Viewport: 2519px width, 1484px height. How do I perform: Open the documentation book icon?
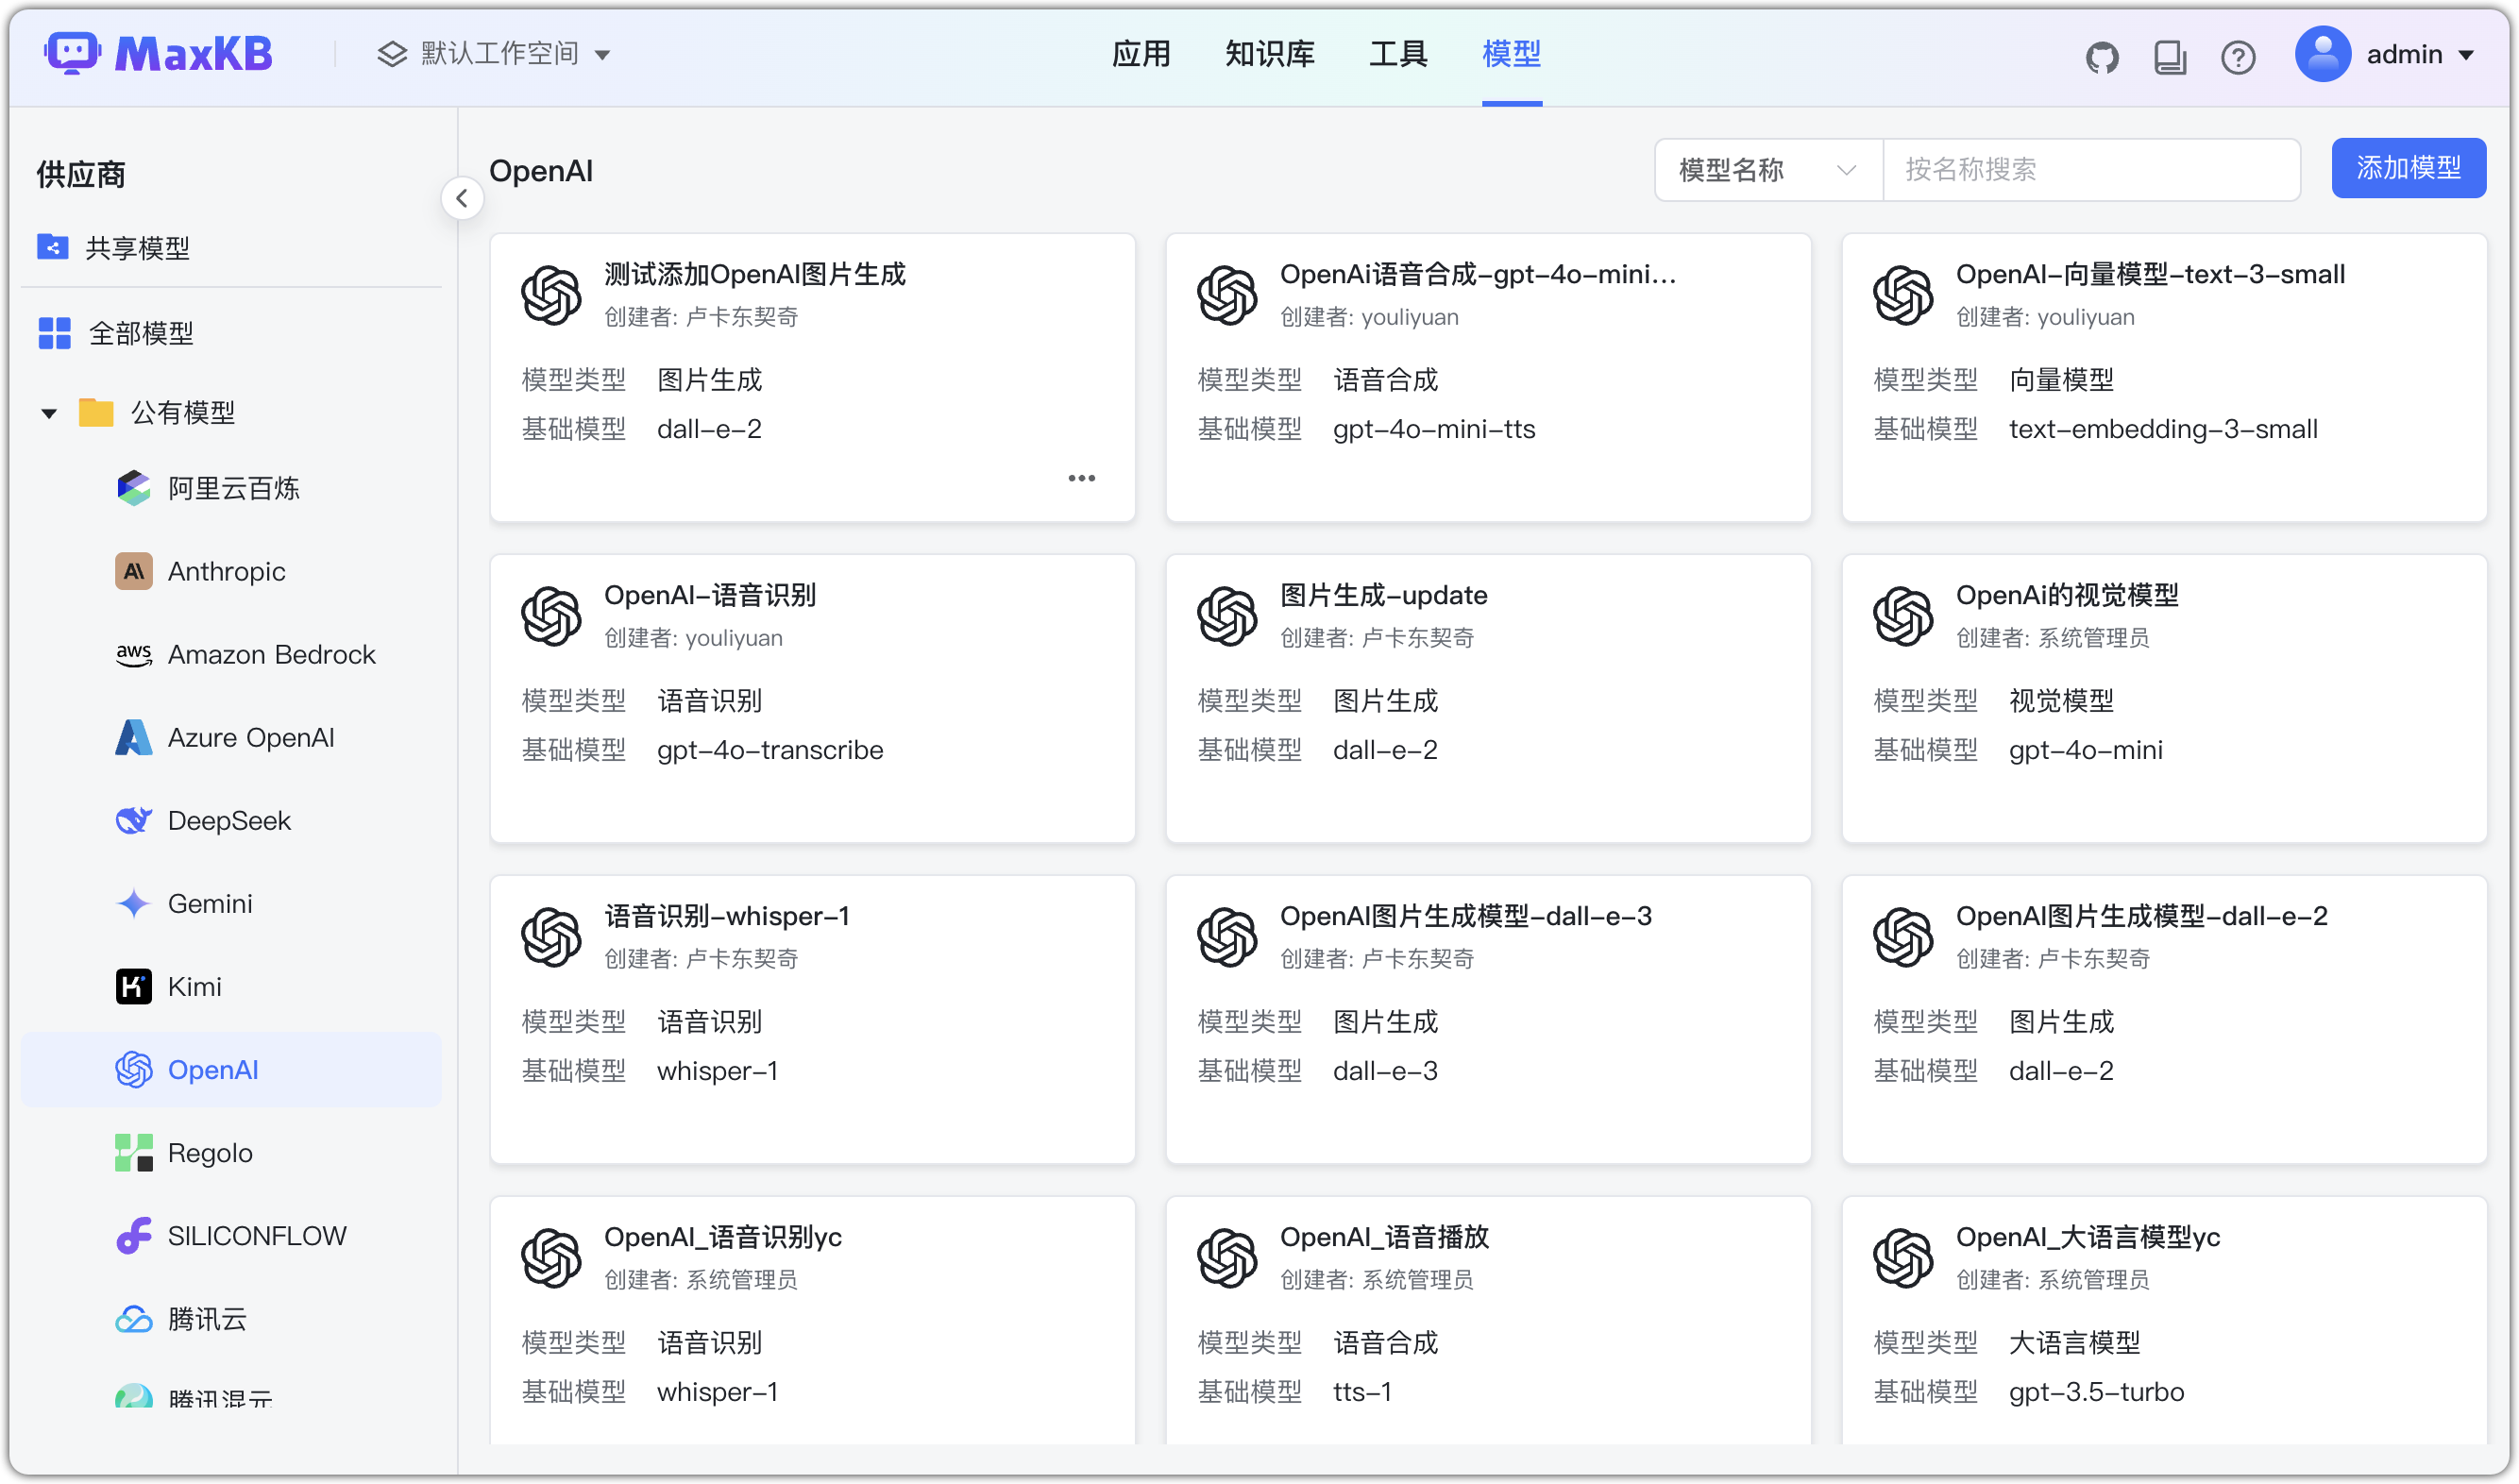click(2169, 57)
